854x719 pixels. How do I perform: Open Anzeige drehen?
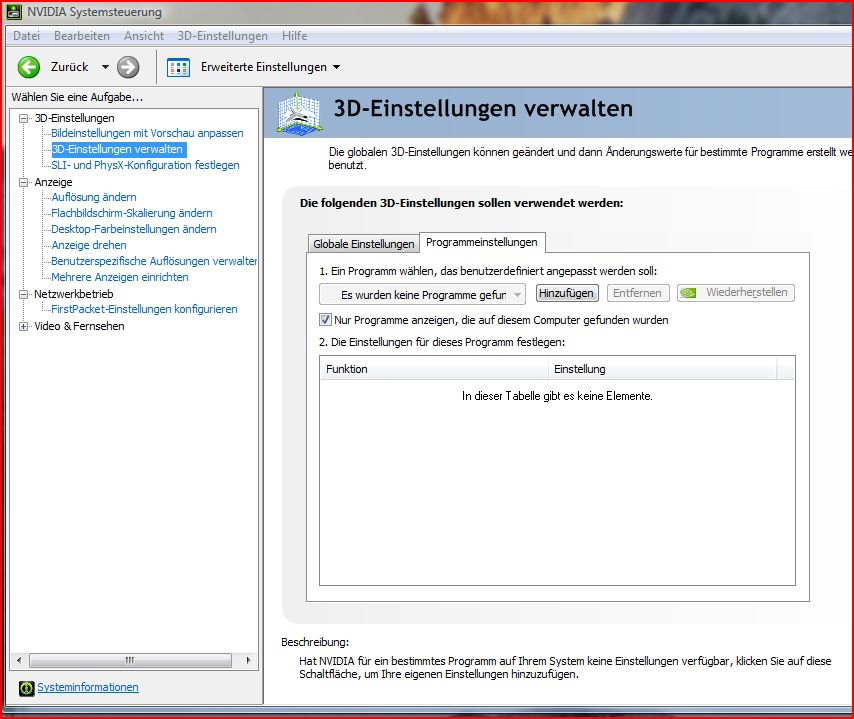89,245
